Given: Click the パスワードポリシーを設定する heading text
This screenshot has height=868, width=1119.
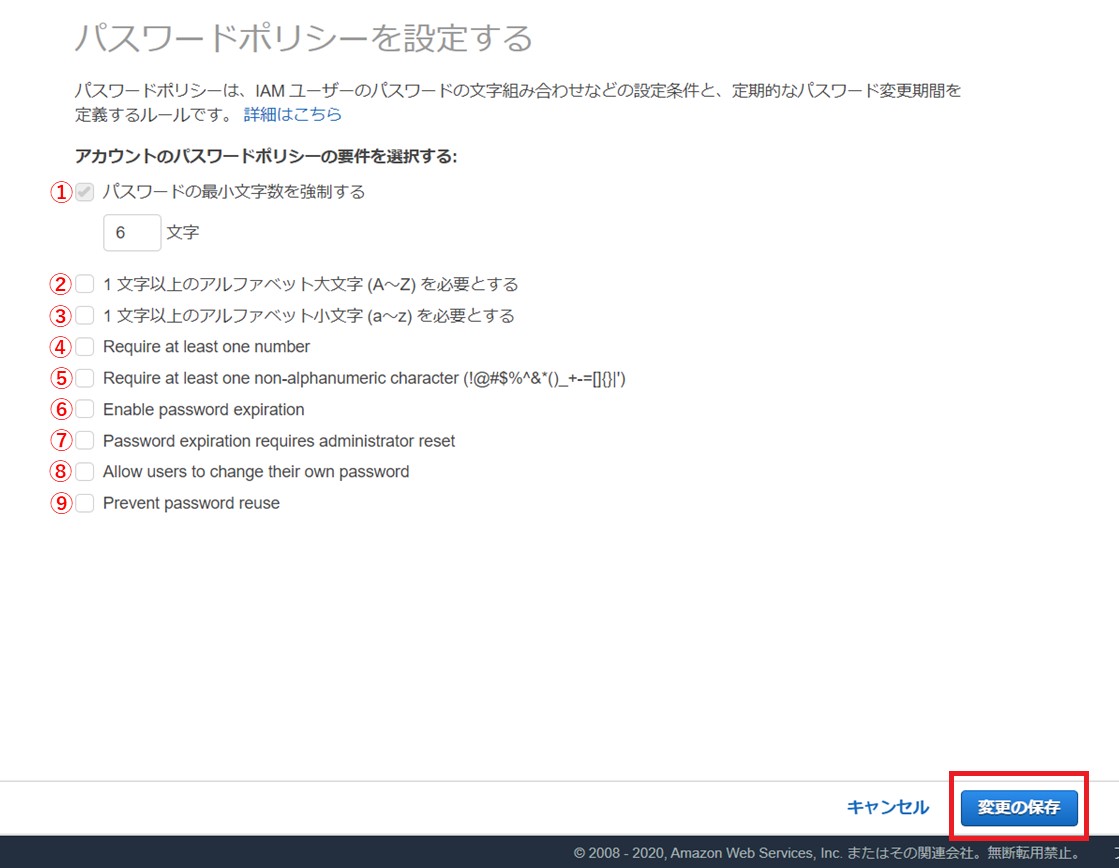Looking at the screenshot, I should pyautogui.click(x=304, y=38).
